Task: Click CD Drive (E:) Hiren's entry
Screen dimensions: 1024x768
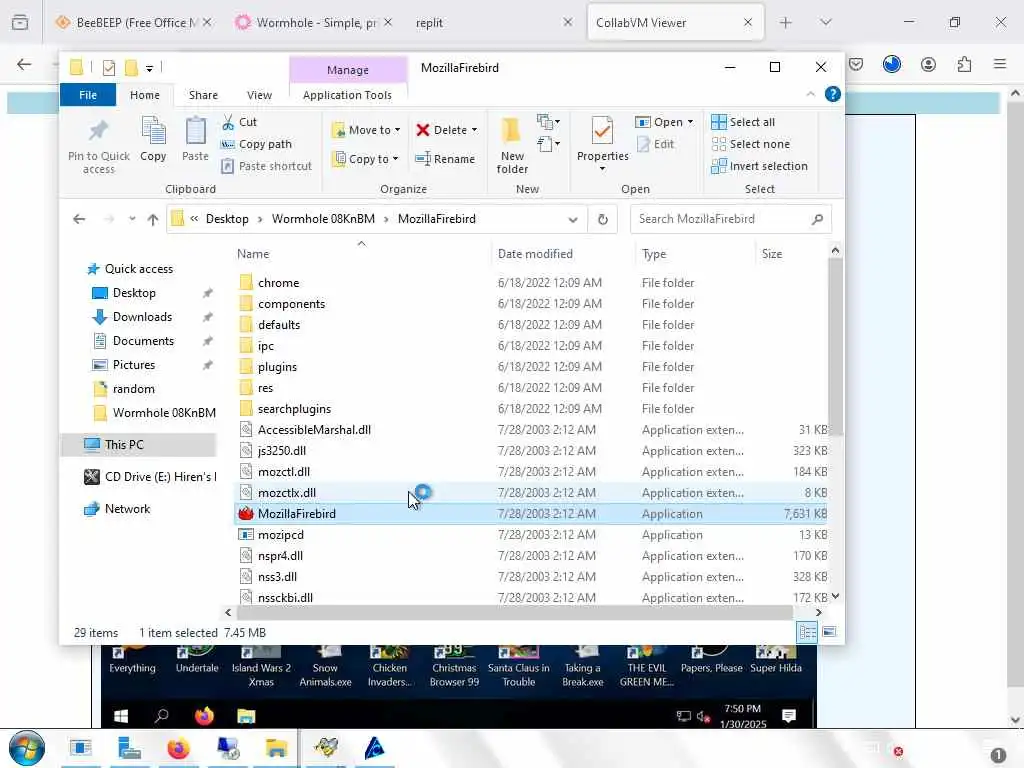Action: coord(150,477)
